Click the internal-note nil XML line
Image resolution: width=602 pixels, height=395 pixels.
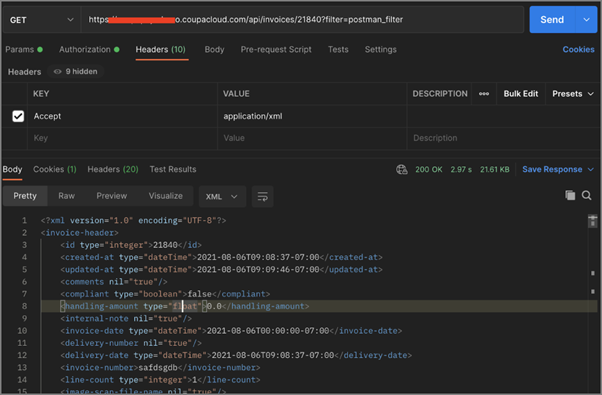[x=126, y=319]
